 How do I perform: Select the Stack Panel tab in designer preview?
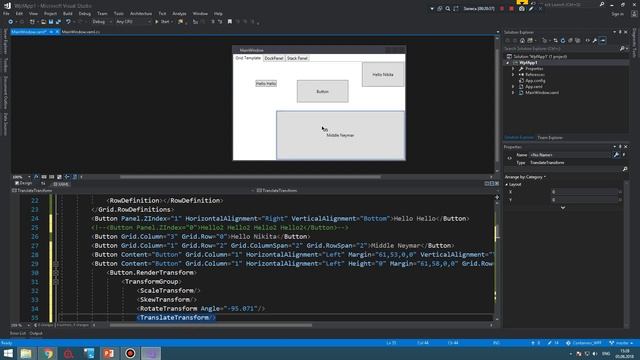[x=297, y=58]
